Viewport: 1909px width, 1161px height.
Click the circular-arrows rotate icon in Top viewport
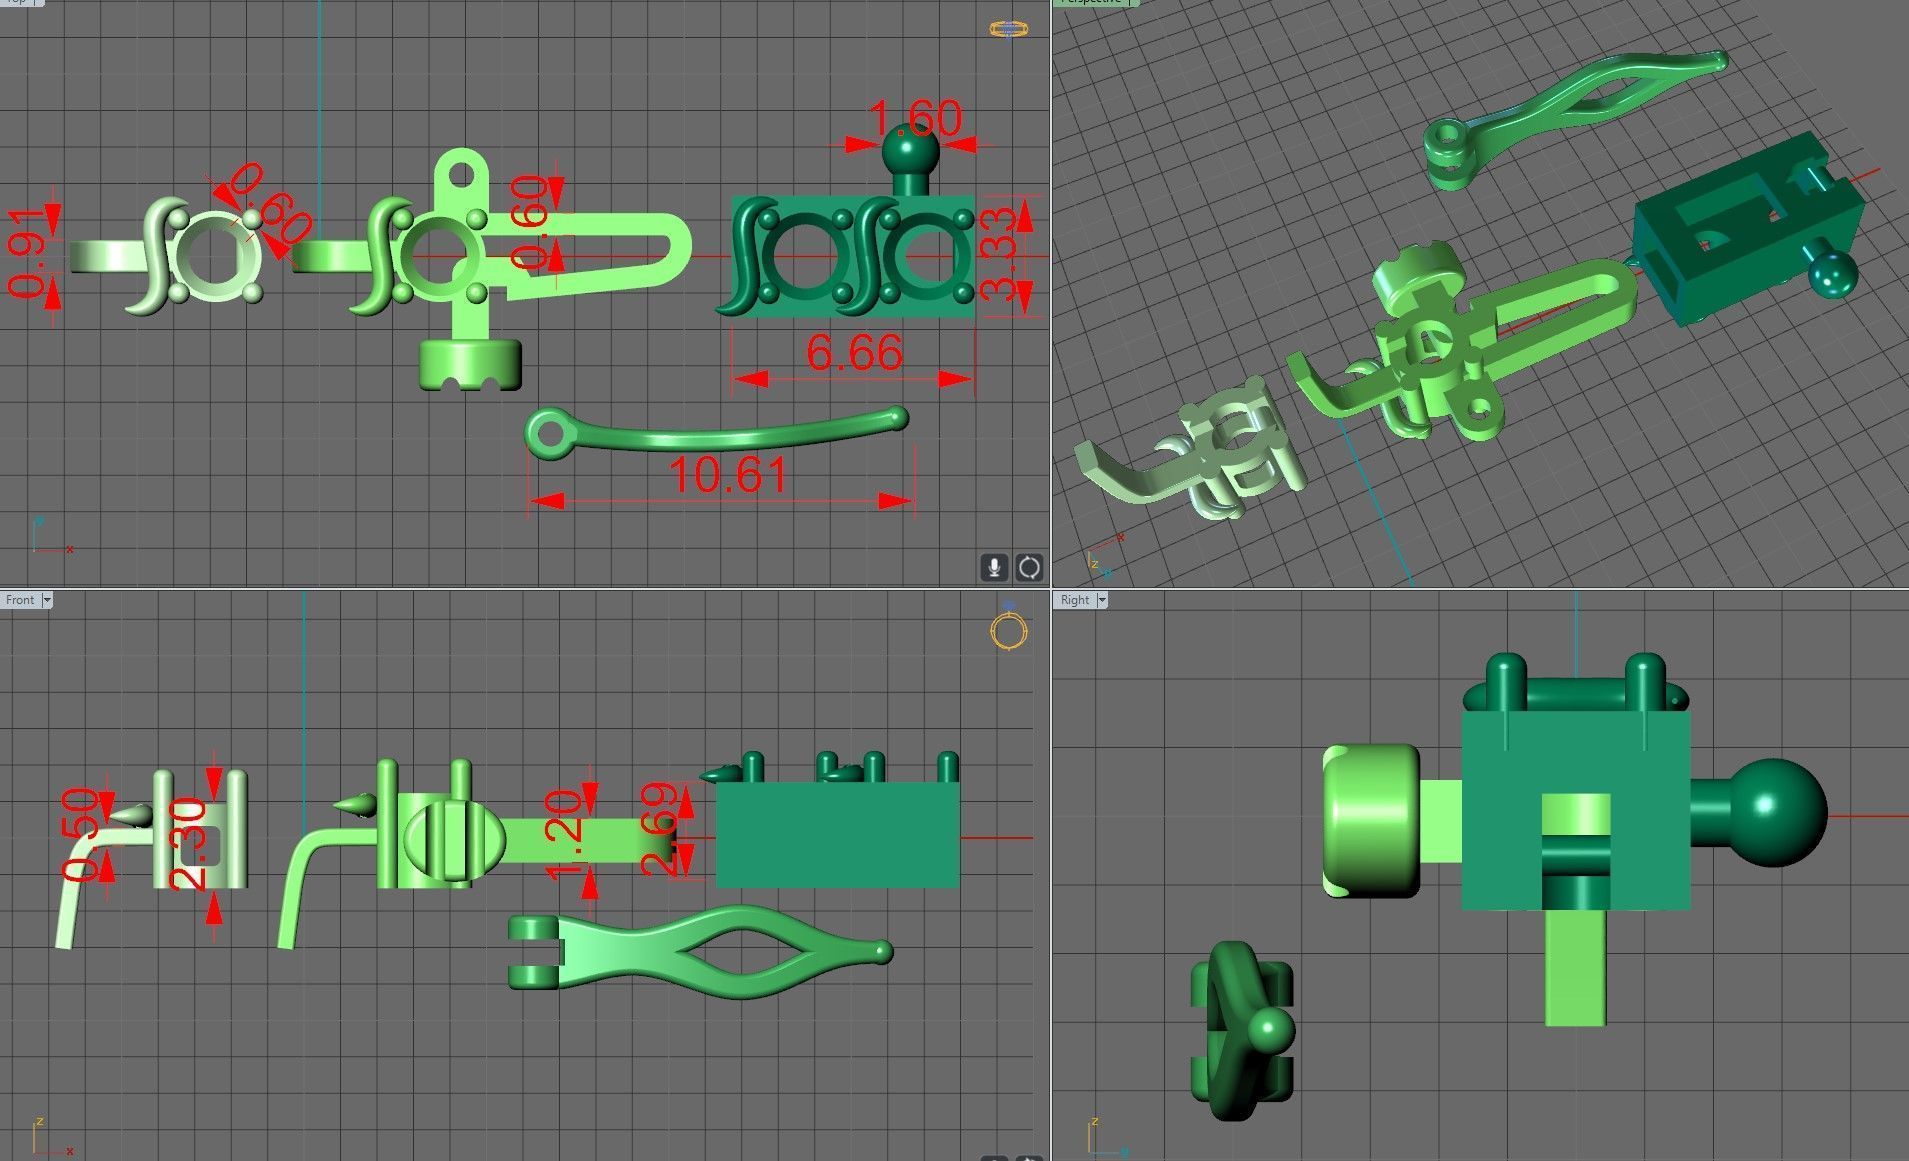click(1029, 567)
